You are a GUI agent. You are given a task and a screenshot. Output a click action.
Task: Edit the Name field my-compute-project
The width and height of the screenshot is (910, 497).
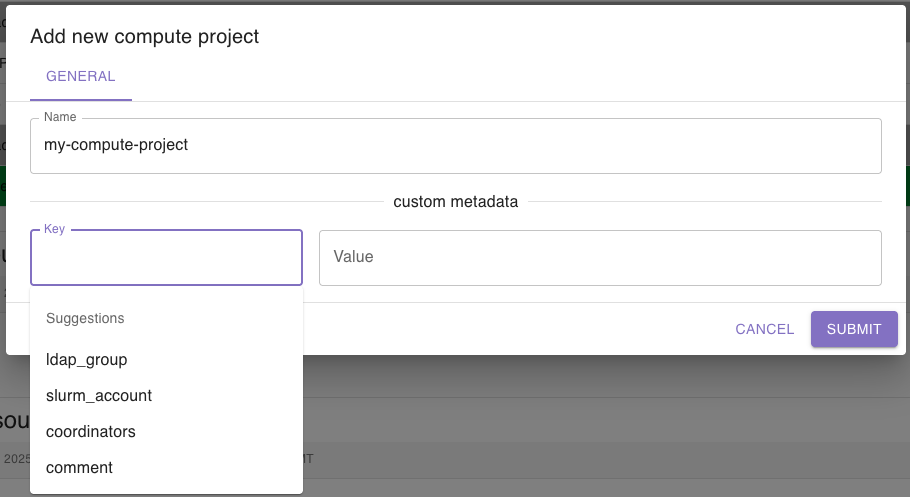456,146
